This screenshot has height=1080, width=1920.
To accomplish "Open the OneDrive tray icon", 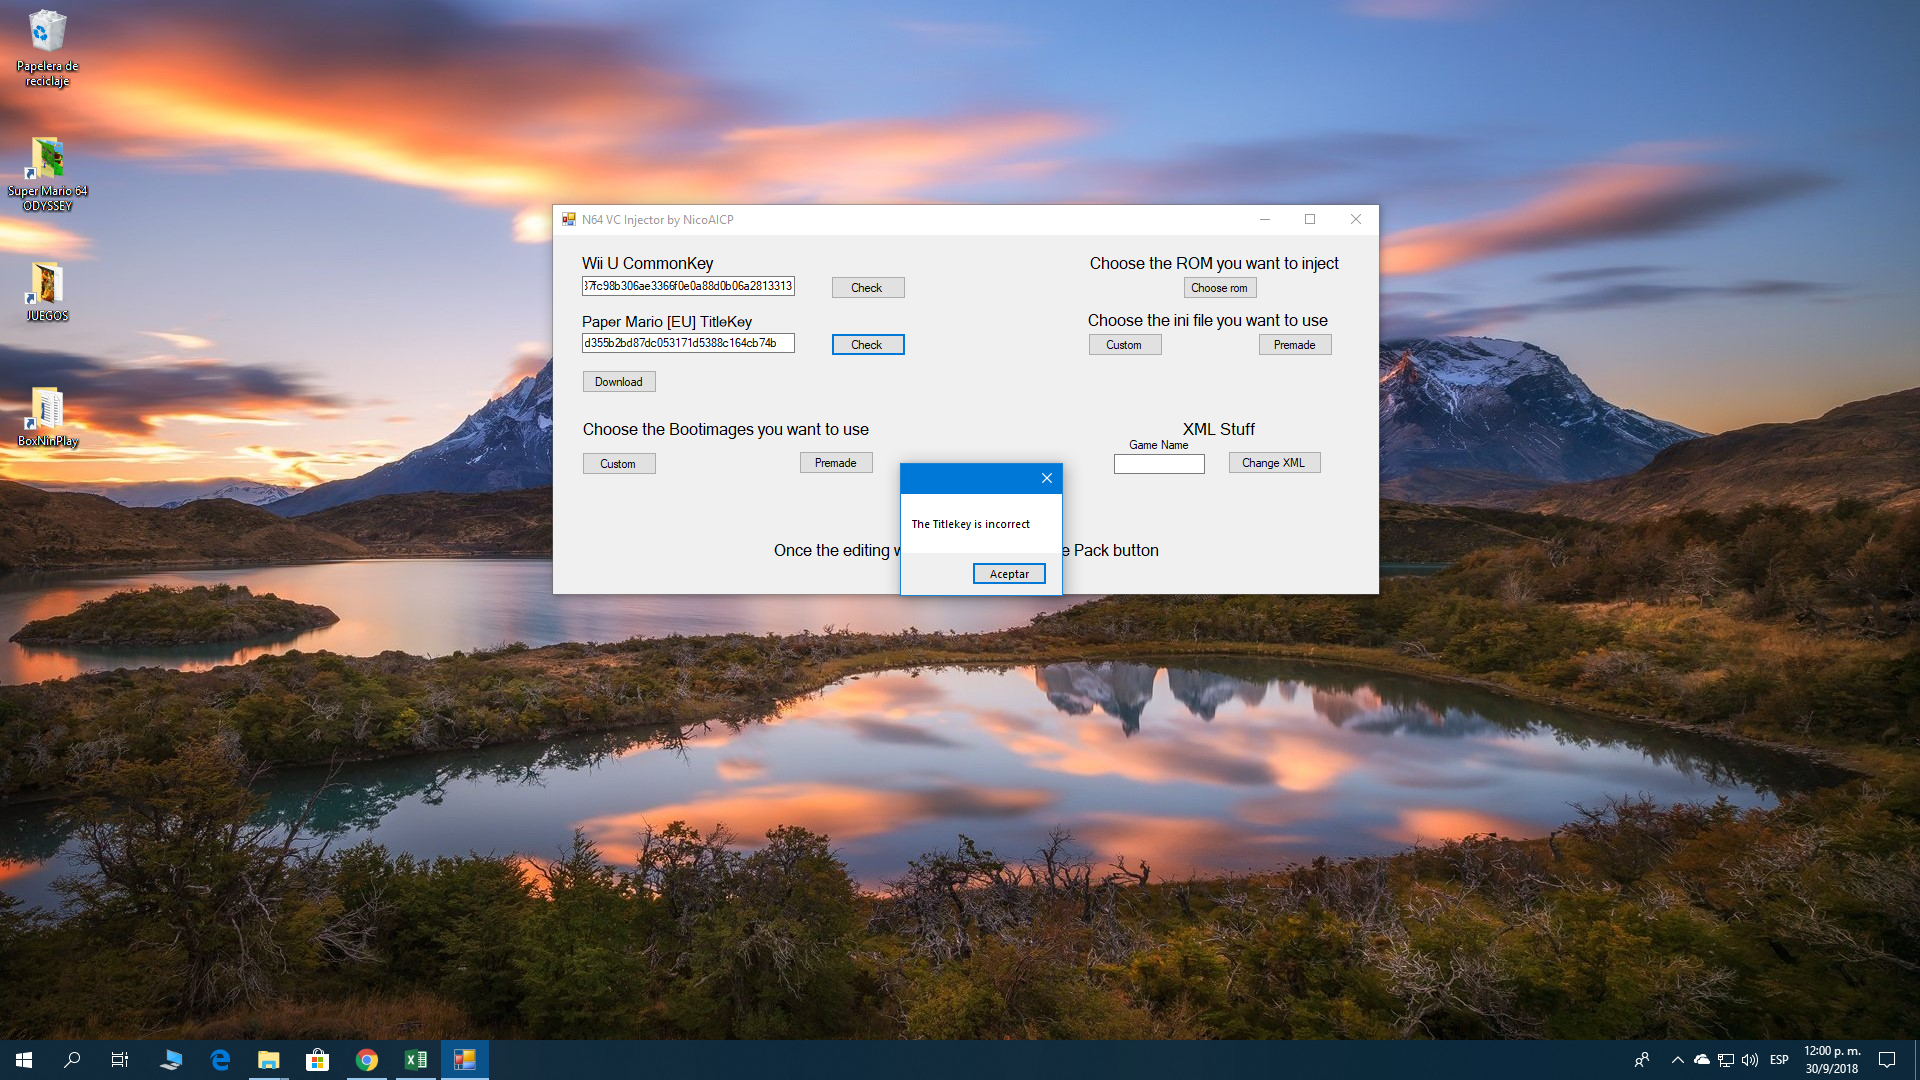I will (x=1702, y=1060).
